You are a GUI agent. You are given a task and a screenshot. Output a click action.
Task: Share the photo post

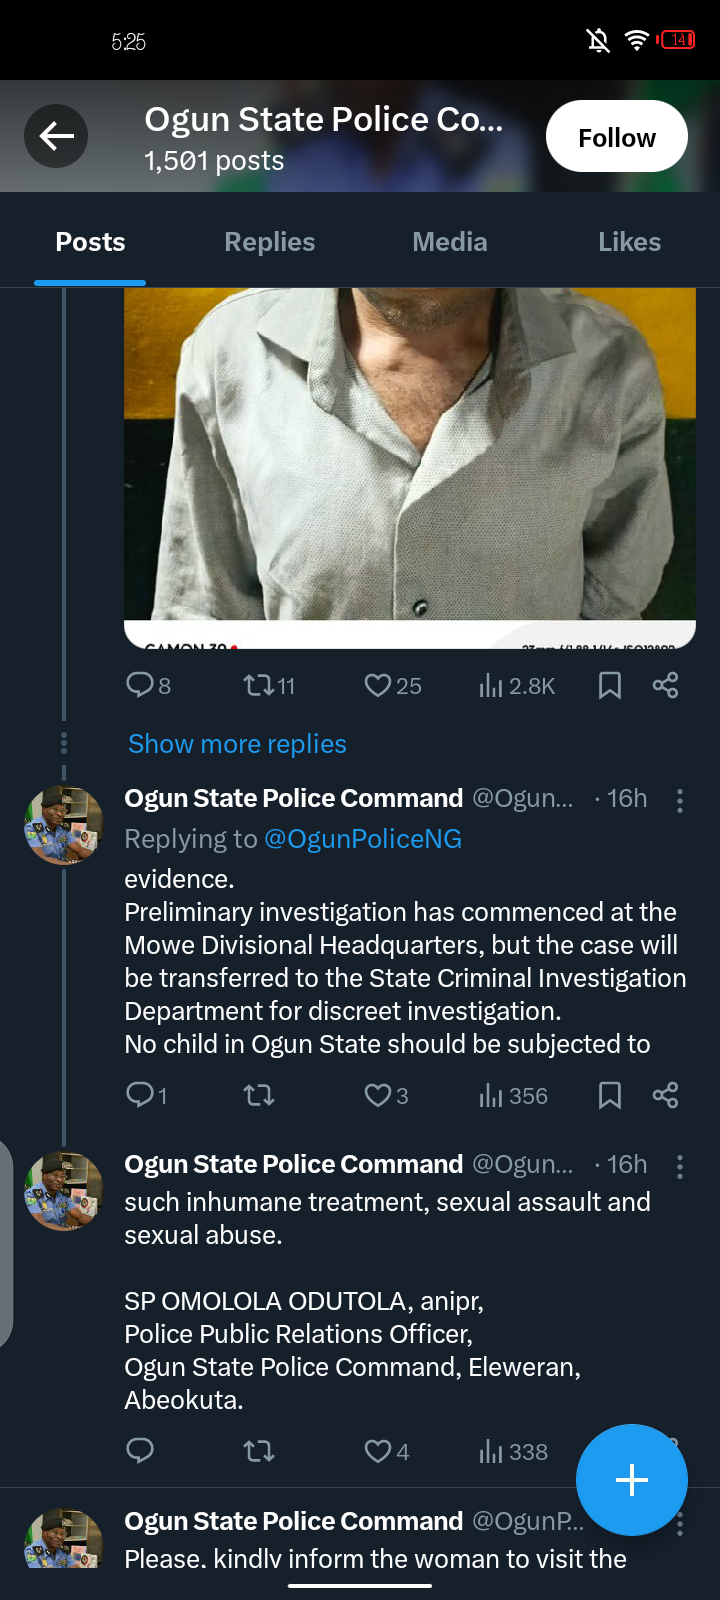(x=665, y=685)
